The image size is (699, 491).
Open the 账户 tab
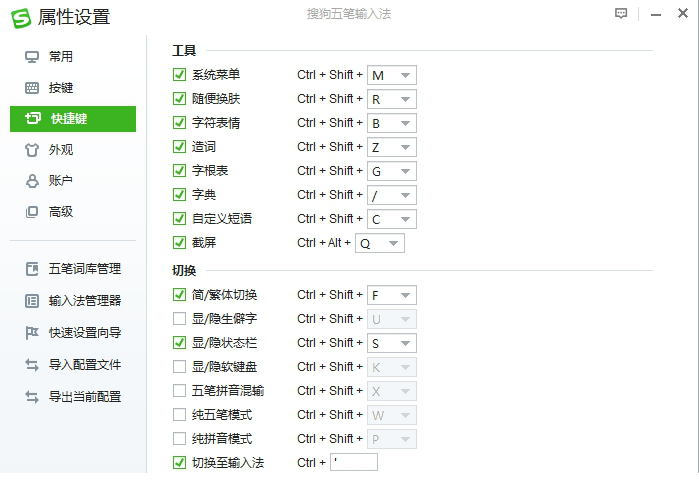click(x=73, y=181)
